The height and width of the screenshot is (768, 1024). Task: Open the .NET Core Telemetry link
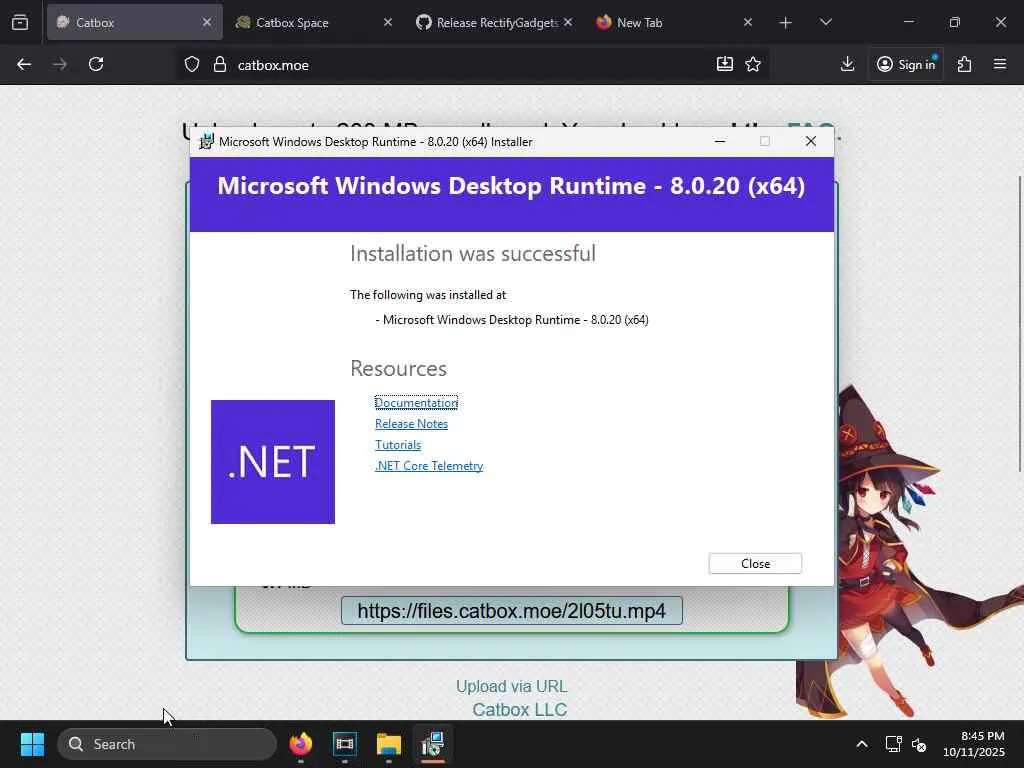click(x=429, y=466)
